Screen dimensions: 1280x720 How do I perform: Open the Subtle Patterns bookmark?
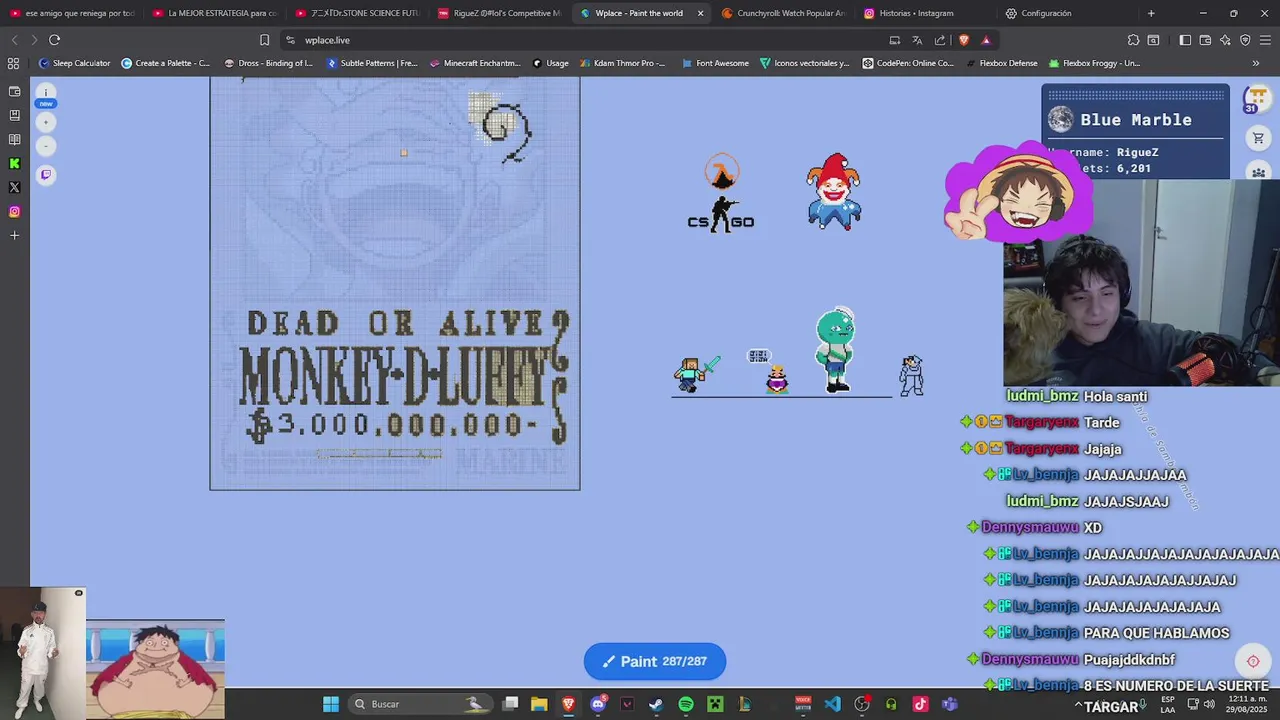pyautogui.click(x=372, y=63)
